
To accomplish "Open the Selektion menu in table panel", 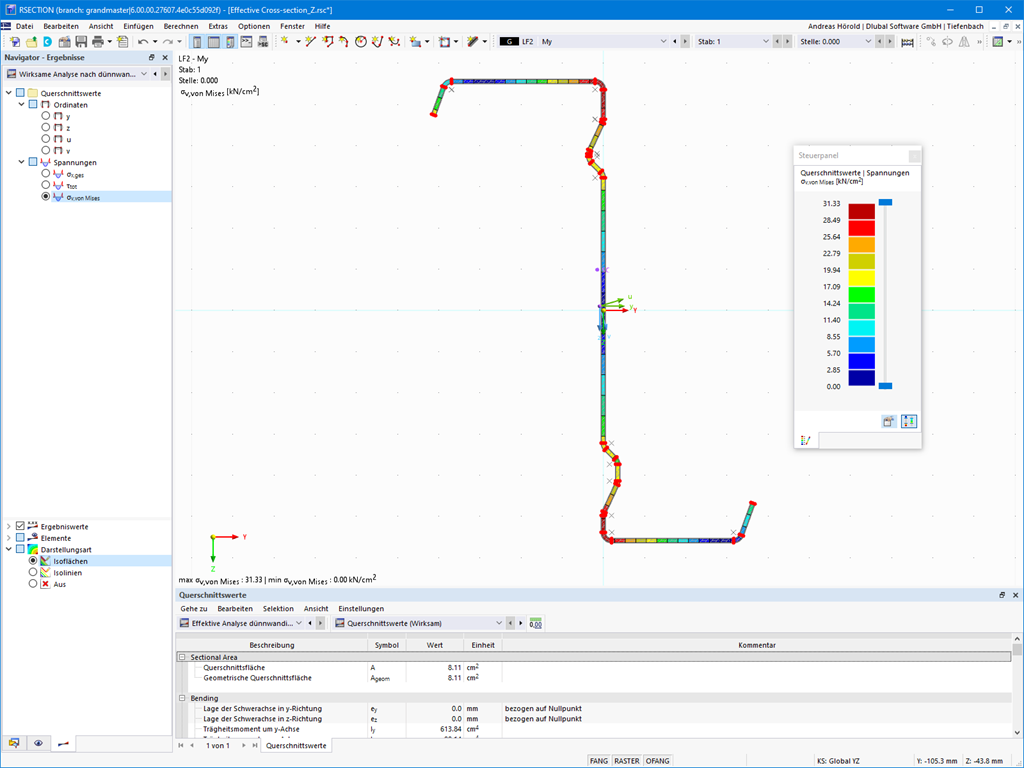I will [278, 609].
